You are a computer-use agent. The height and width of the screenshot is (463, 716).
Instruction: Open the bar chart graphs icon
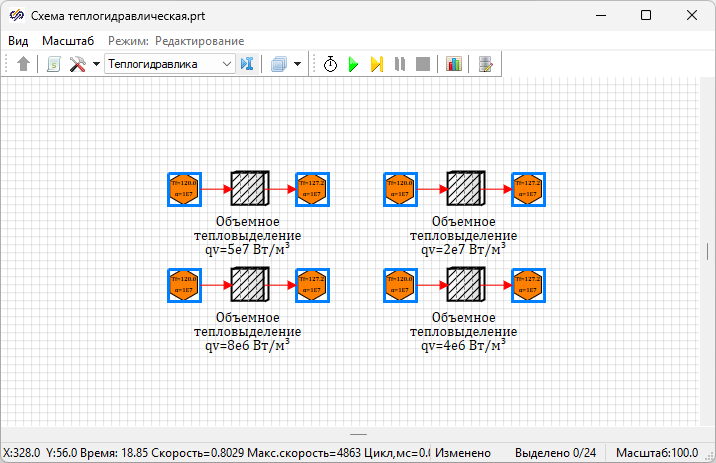454,64
